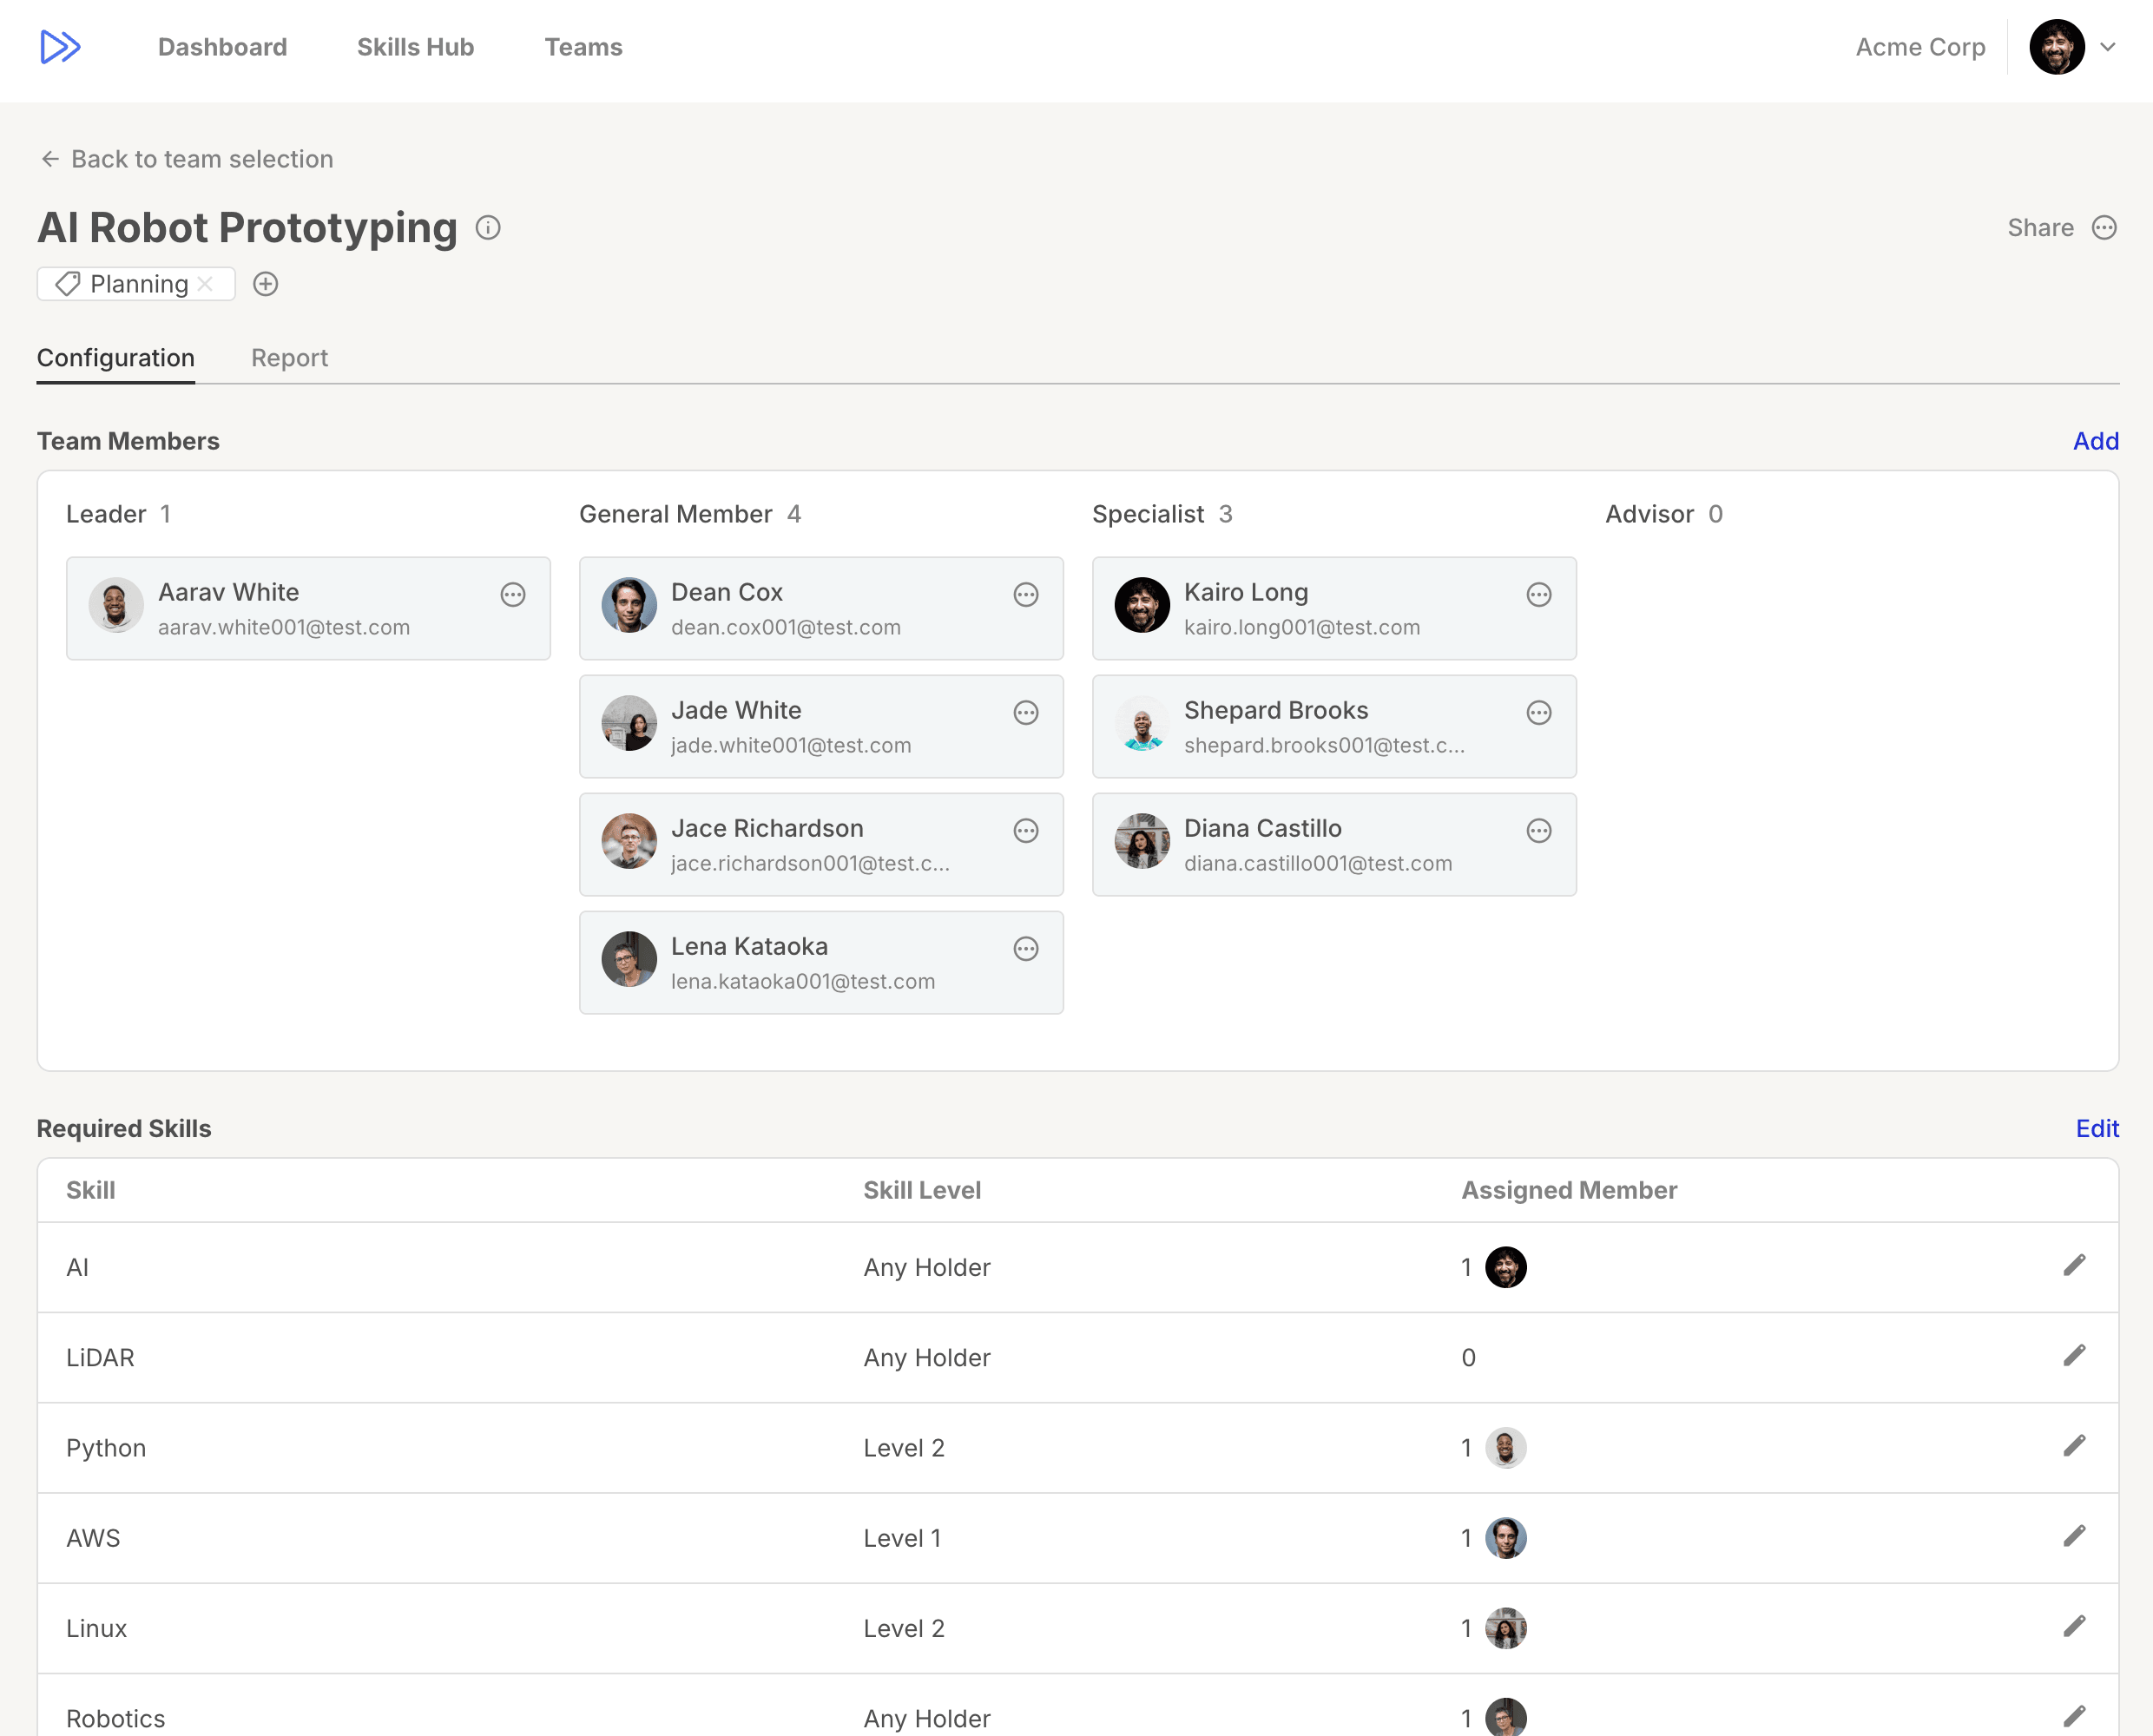Open Diana Castillo's options dropdown
The width and height of the screenshot is (2153, 1736).
1539,831
